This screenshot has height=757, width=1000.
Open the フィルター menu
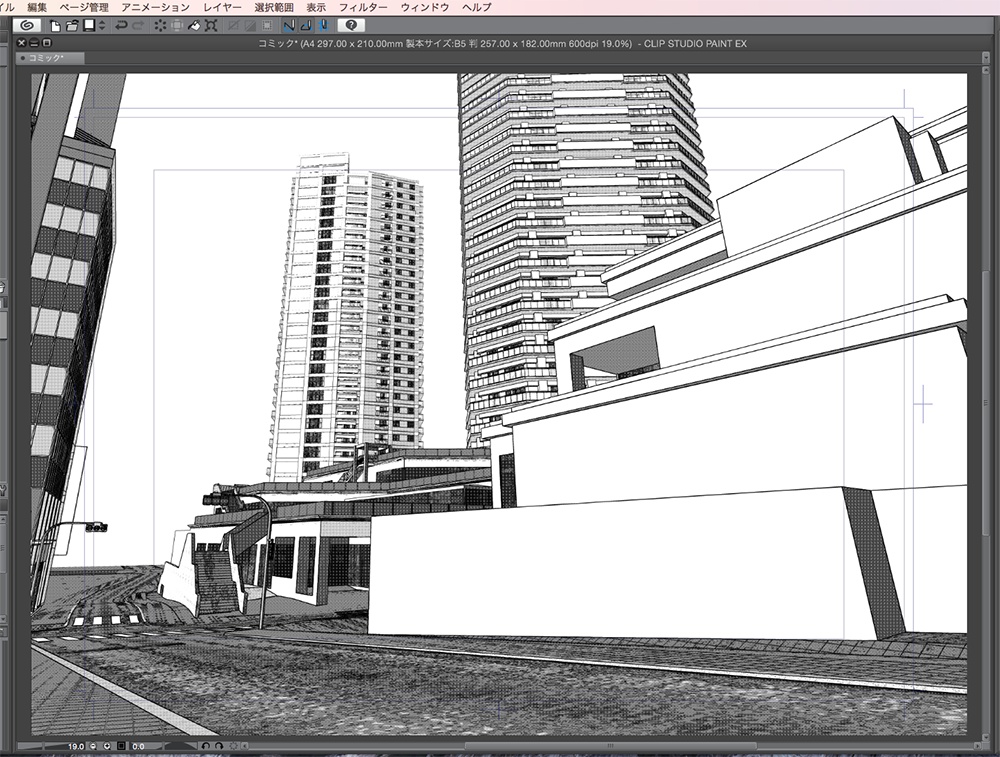pos(363,7)
